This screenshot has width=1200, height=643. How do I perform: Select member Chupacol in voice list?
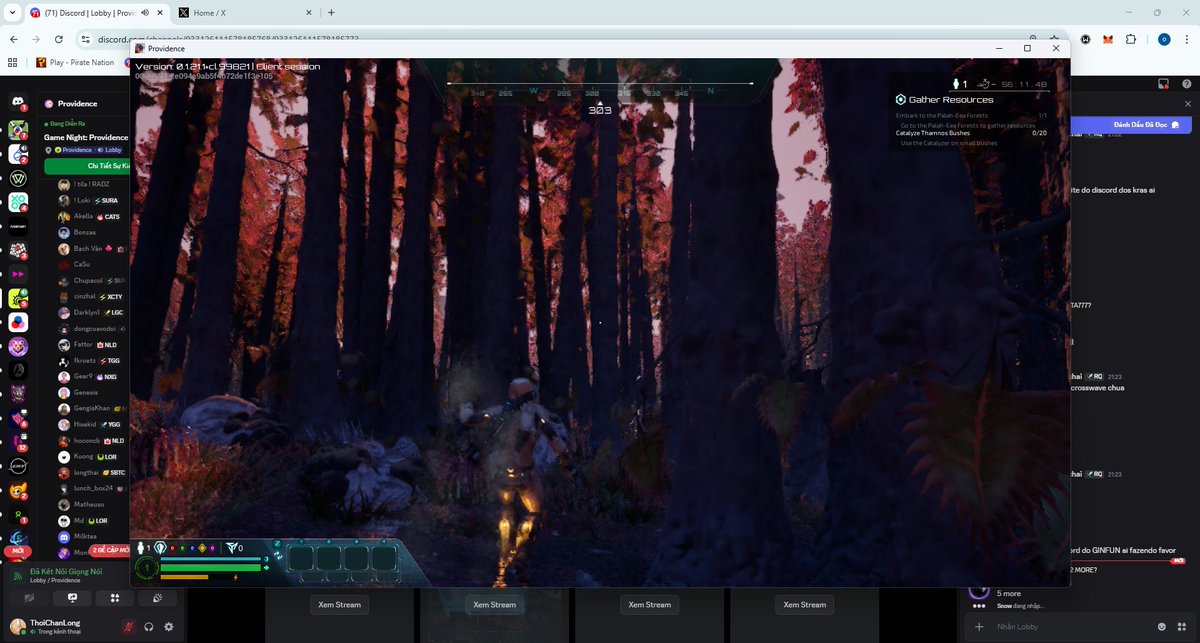coord(92,280)
